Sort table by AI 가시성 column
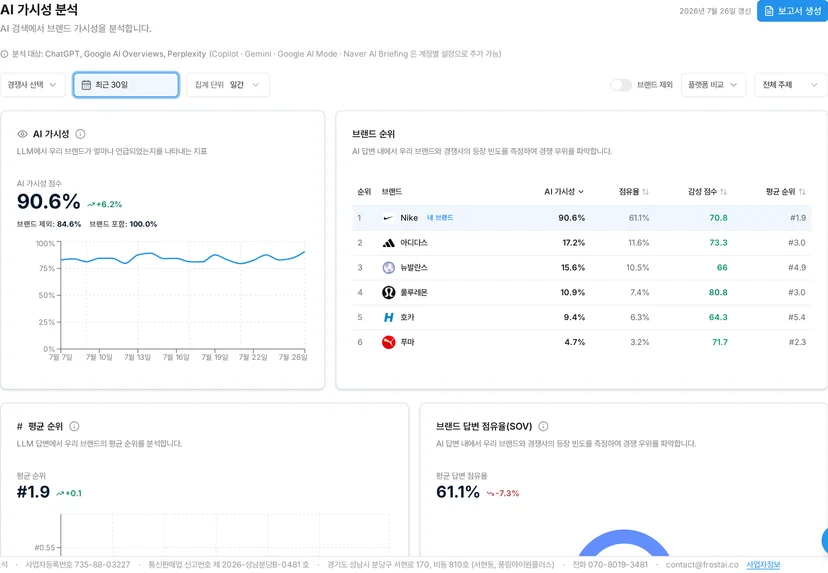The width and height of the screenshot is (828, 573). [x=564, y=192]
